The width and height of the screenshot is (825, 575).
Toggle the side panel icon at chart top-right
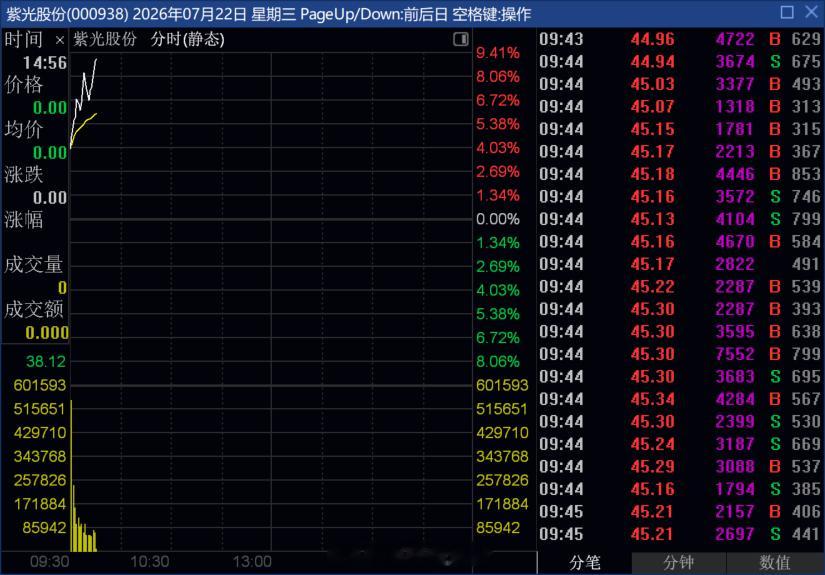(460, 39)
